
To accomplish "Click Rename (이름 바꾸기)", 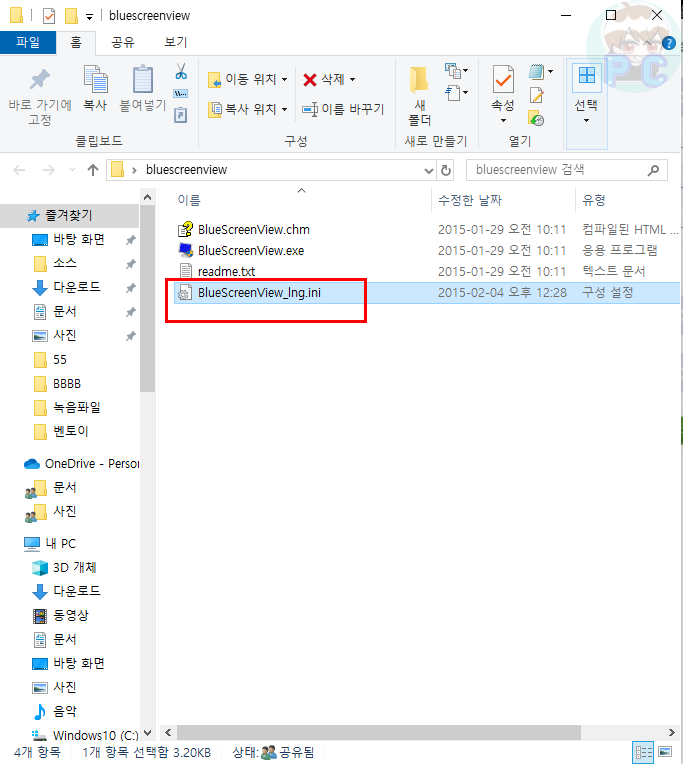I will (x=343, y=109).
